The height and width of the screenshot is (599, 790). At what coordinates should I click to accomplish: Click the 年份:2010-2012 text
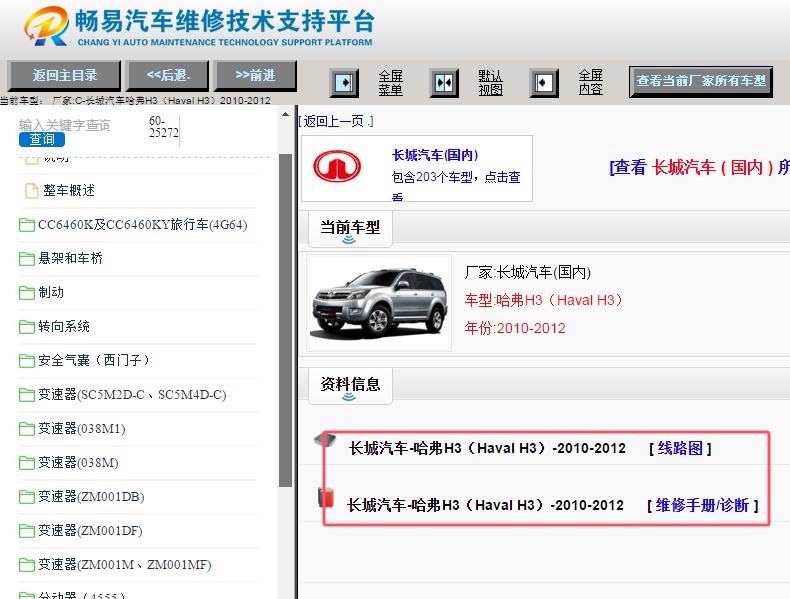(515, 328)
